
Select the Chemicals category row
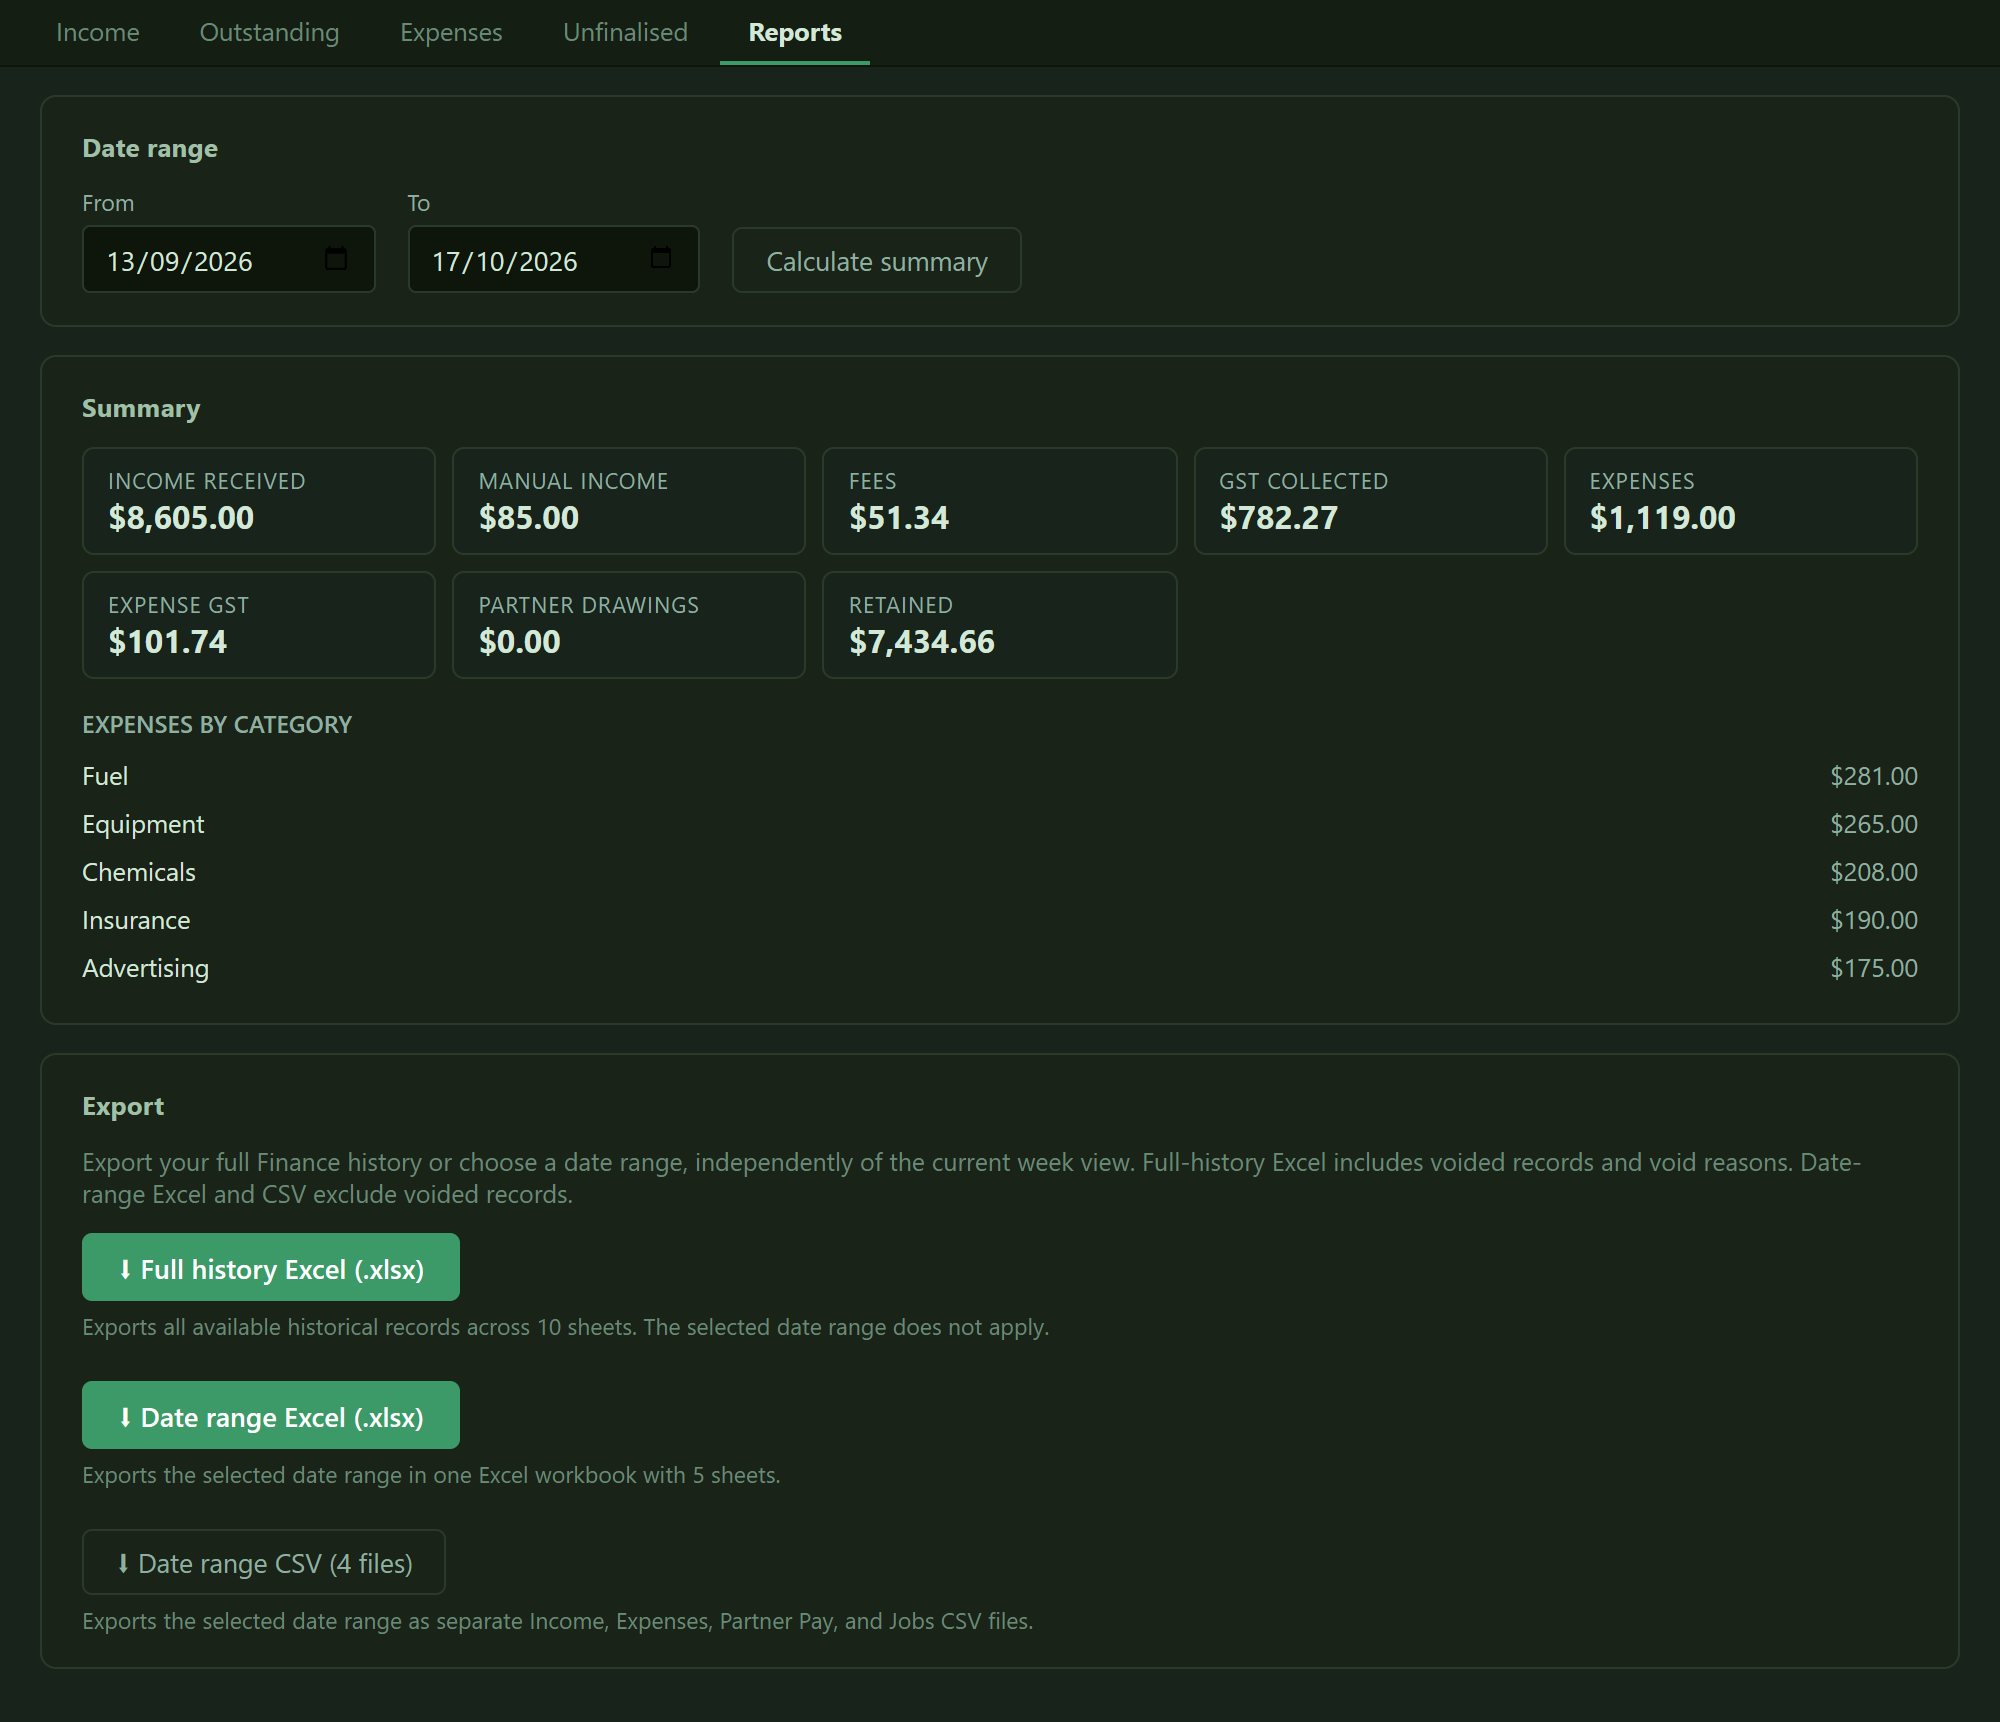click(x=1000, y=872)
